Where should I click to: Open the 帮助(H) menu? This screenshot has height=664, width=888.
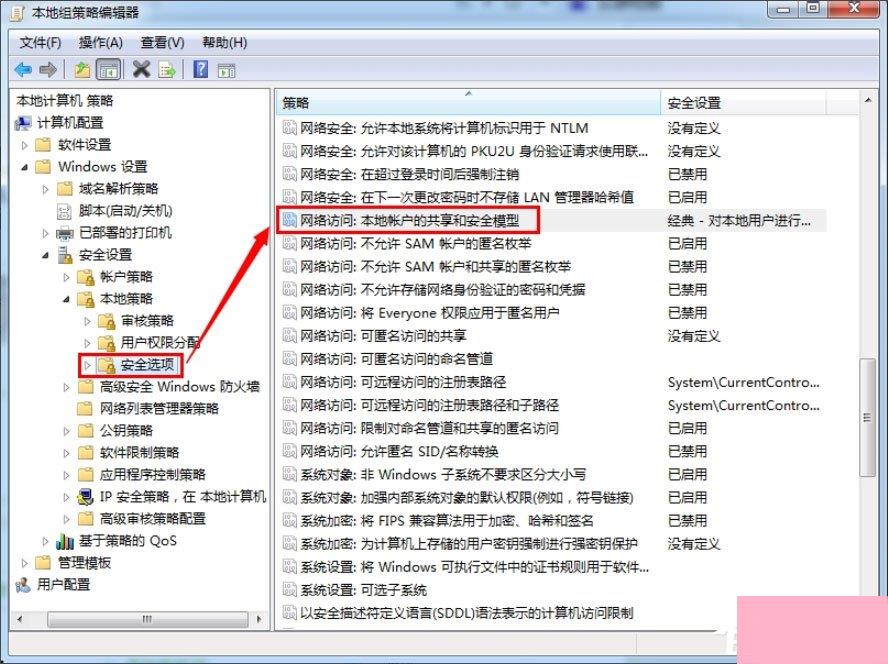[x=225, y=42]
